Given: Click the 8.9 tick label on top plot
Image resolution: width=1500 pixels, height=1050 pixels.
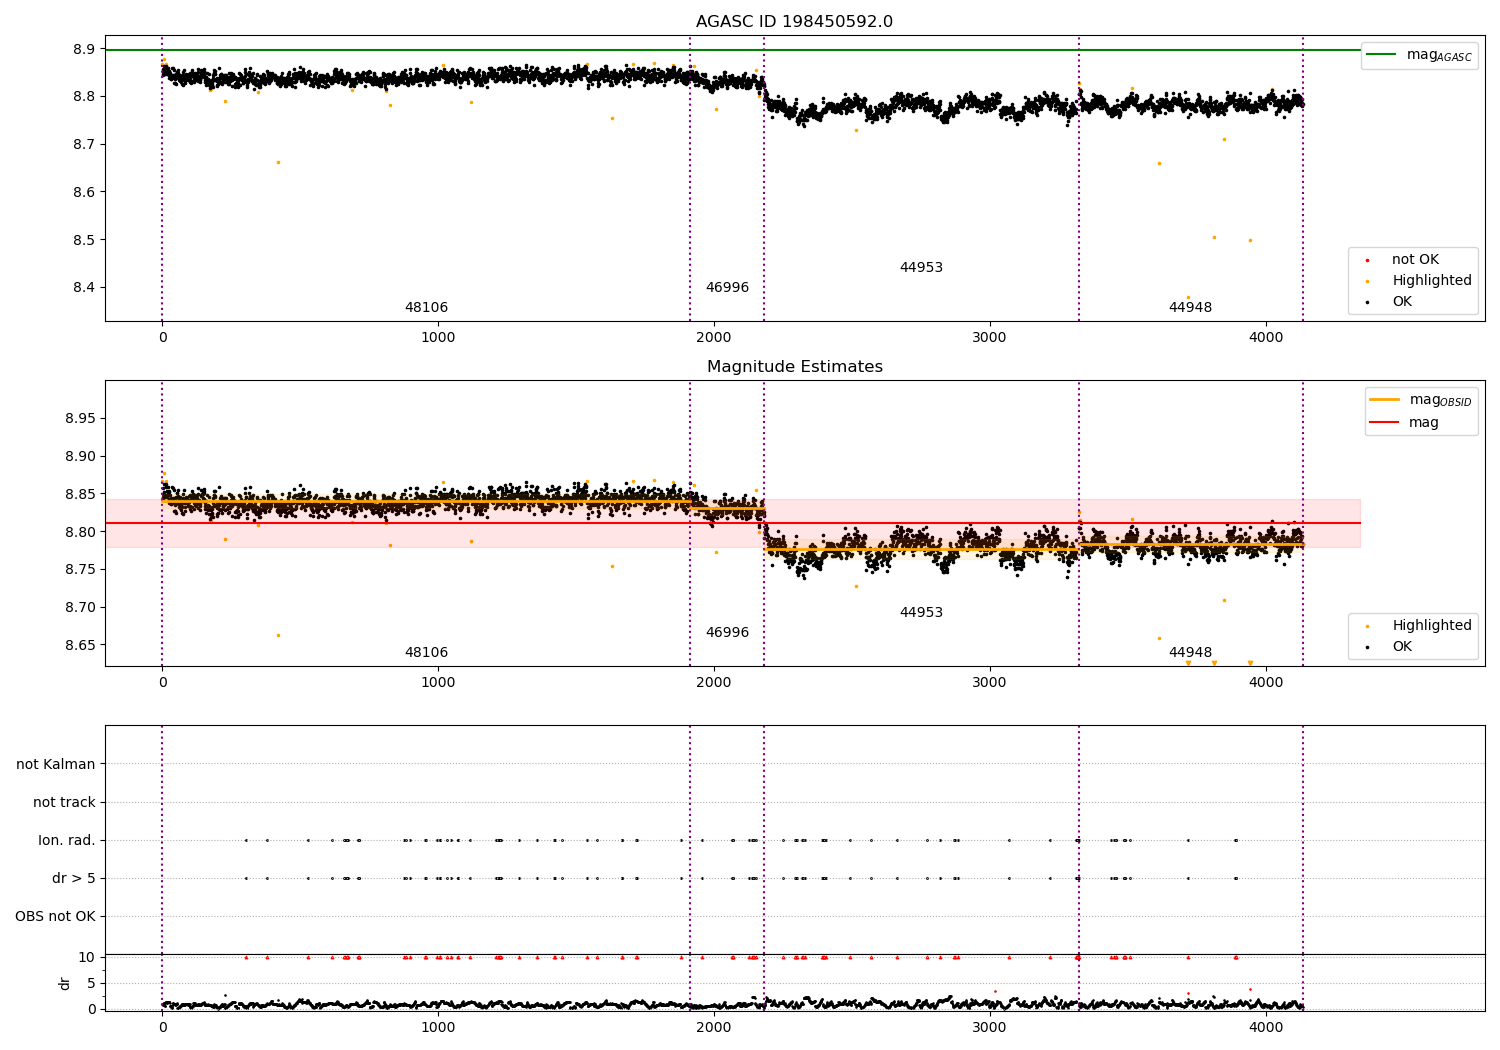Looking at the screenshot, I should (84, 49).
